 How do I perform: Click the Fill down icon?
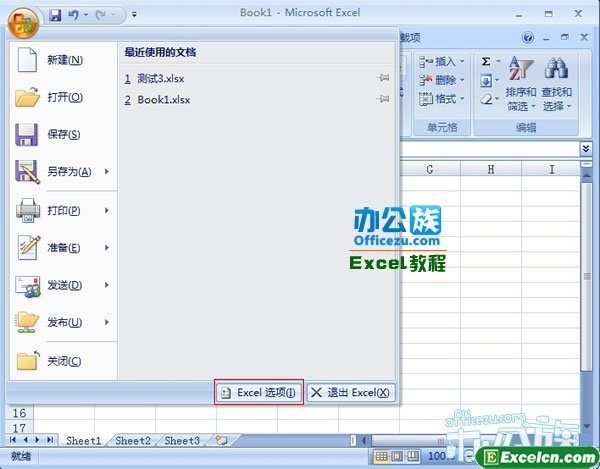486,81
